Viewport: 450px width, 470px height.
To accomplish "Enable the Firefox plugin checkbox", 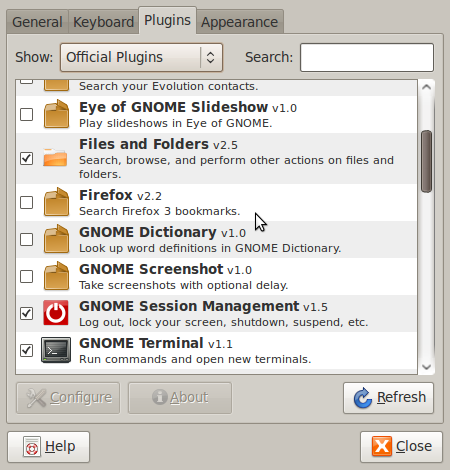I will 27,202.
